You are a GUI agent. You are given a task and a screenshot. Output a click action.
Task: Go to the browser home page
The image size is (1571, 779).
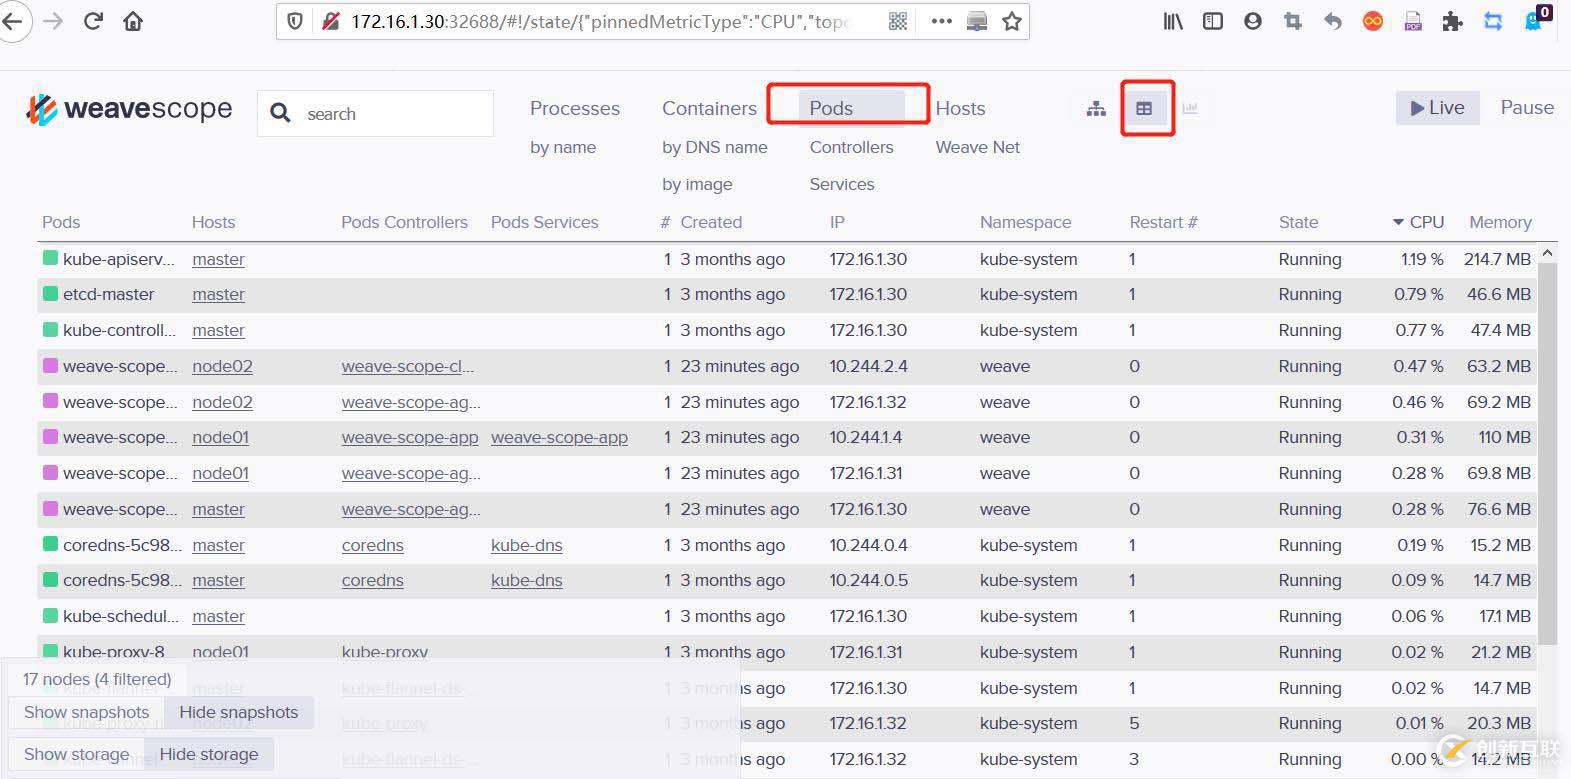pos(133,21)
